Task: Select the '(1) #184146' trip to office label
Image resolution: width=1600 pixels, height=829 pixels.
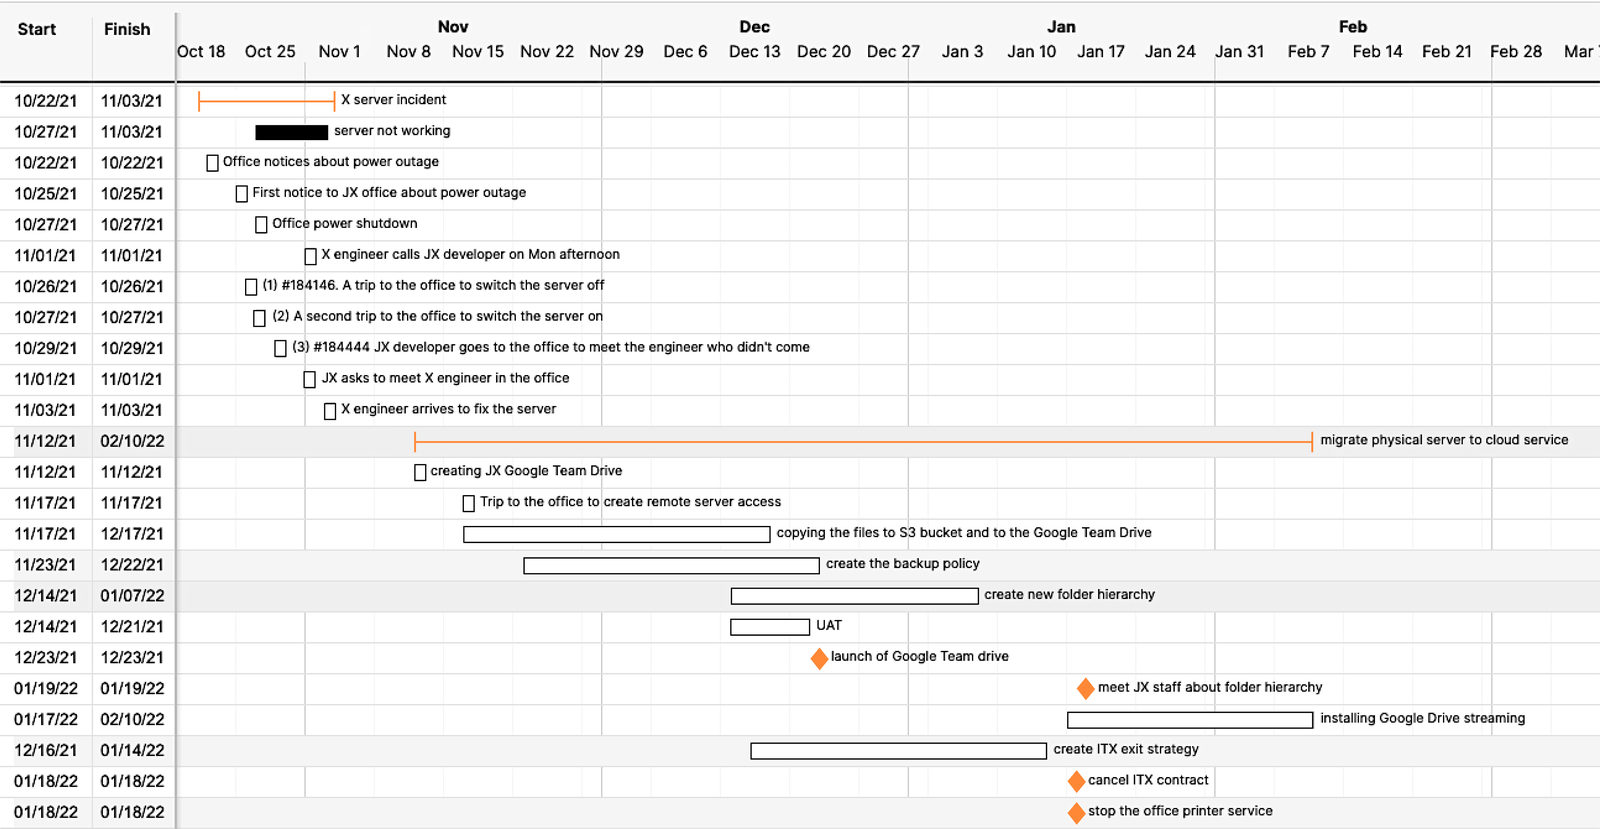Action: tap(433, 286)
